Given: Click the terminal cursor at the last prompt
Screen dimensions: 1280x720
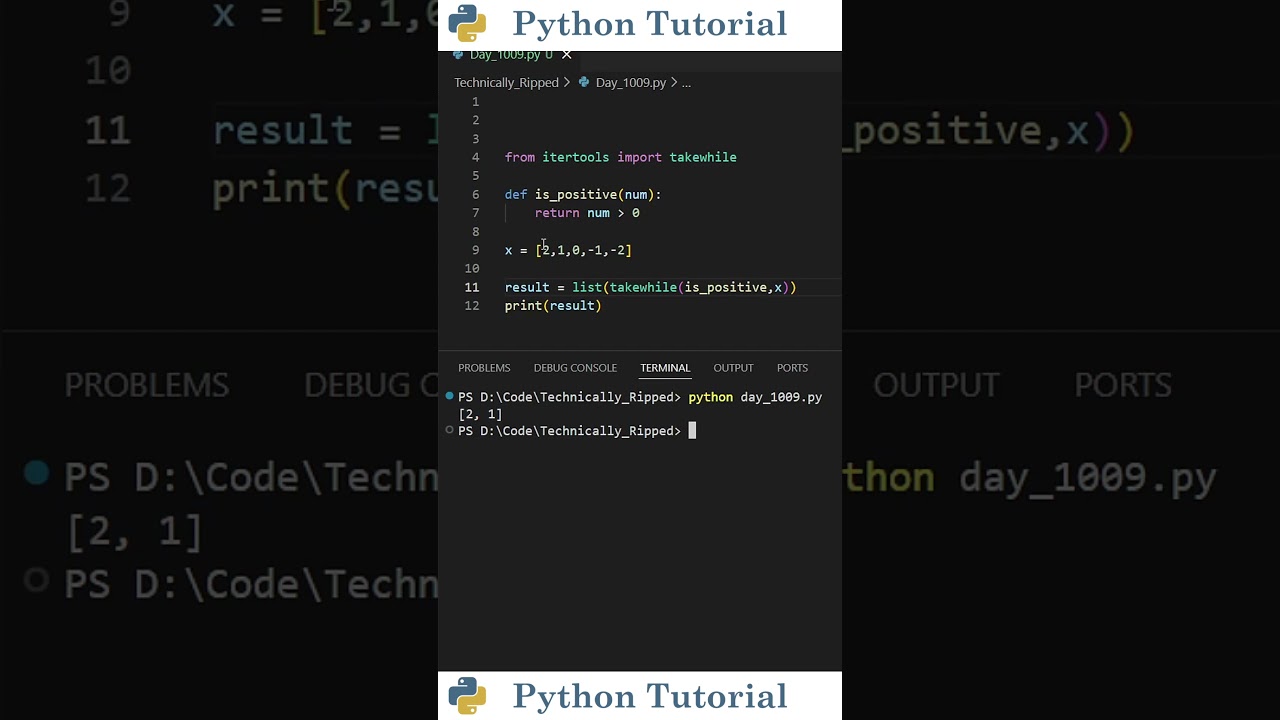Looking at the screenshot, I should pyautogui.click(x=692, y=431).
